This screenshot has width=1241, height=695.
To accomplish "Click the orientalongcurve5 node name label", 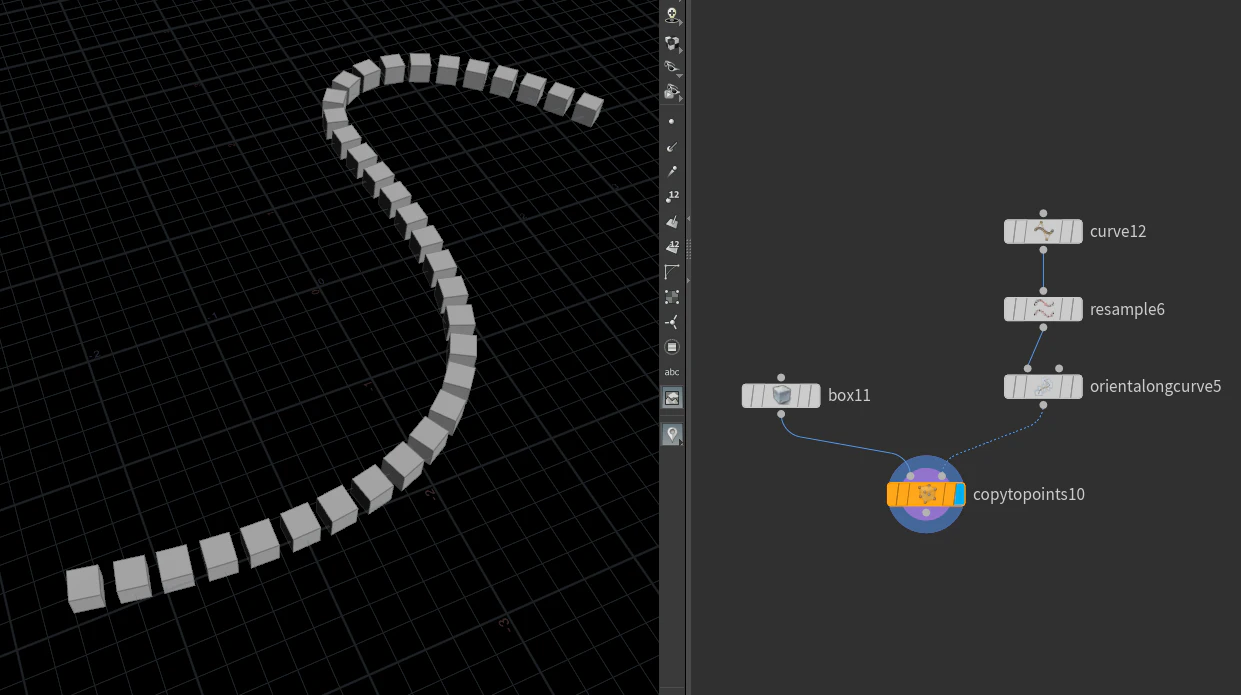I will pyautogui.click(x=1155, y=386).
